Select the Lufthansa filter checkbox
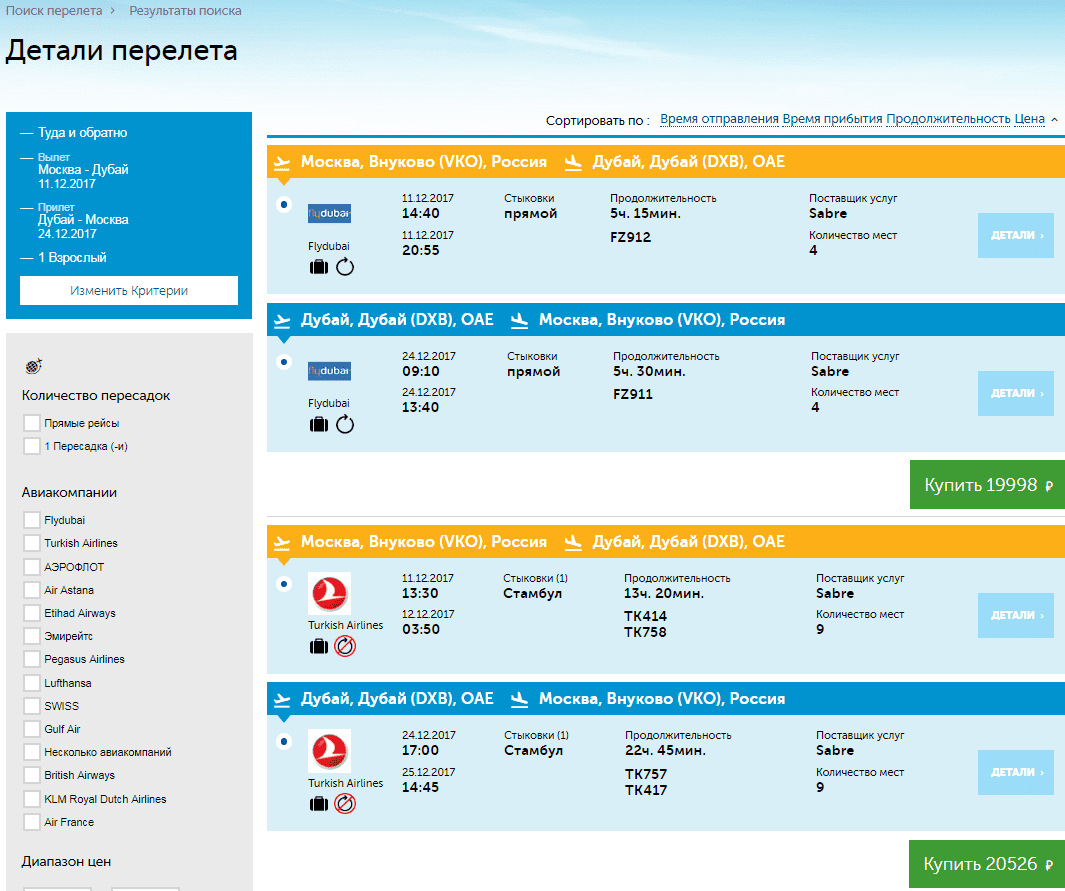Image resolution: width=1065 pixels, height=891 pixels. [x=31, y=683]
